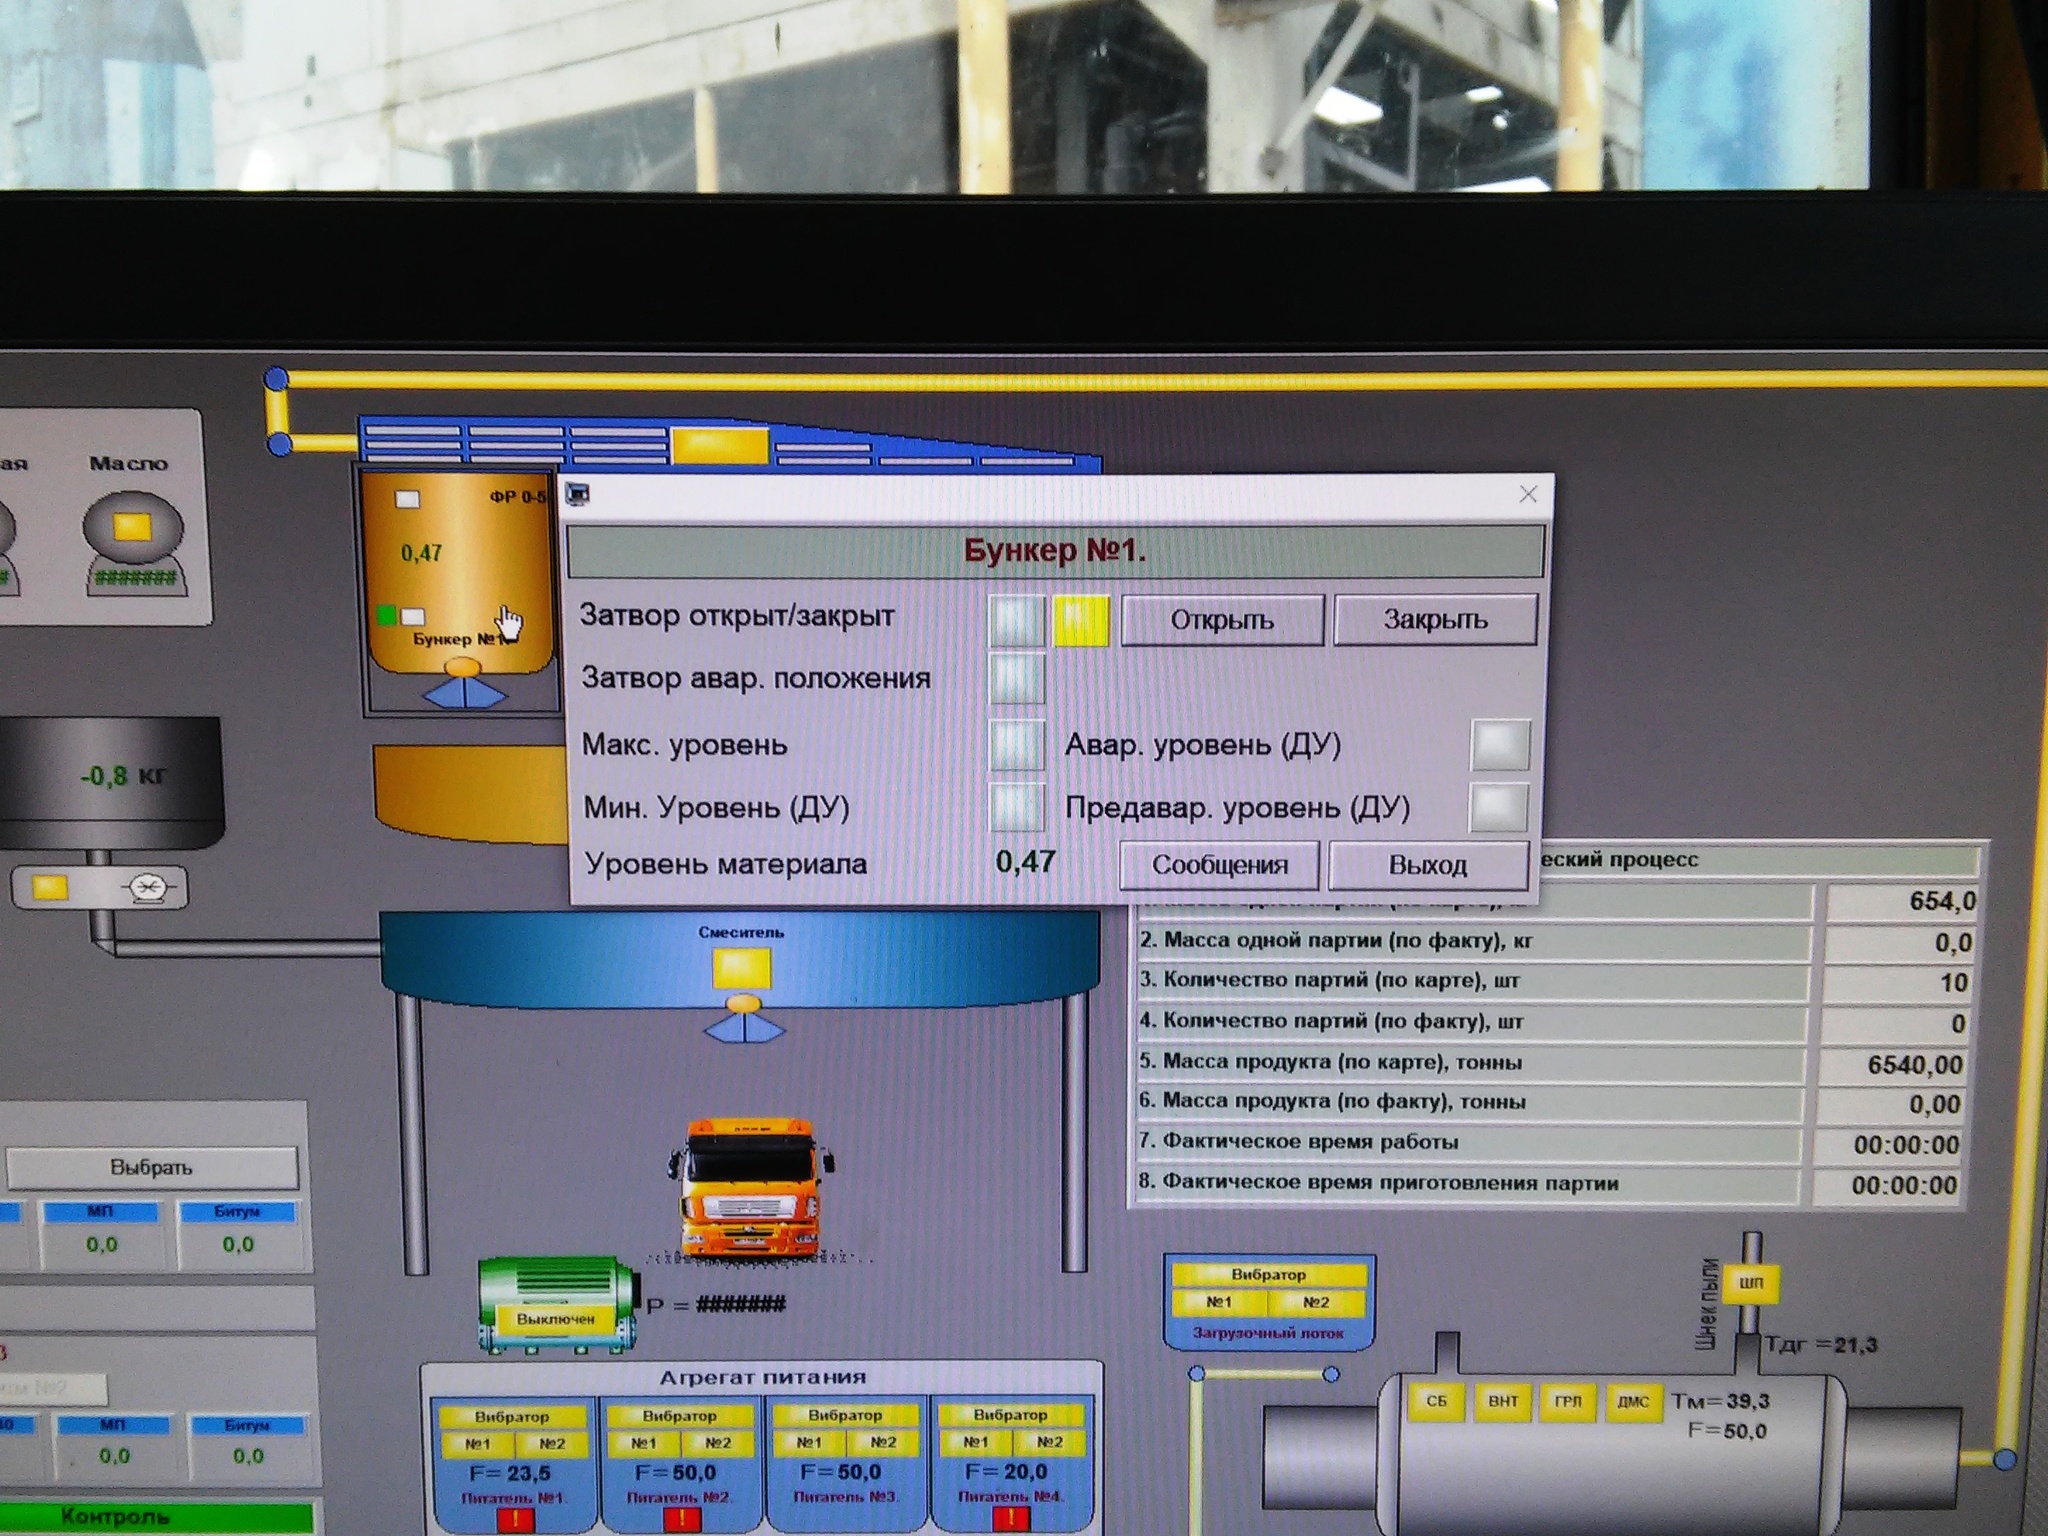
Task: Click the Масло pump icon
Action: 132,528
